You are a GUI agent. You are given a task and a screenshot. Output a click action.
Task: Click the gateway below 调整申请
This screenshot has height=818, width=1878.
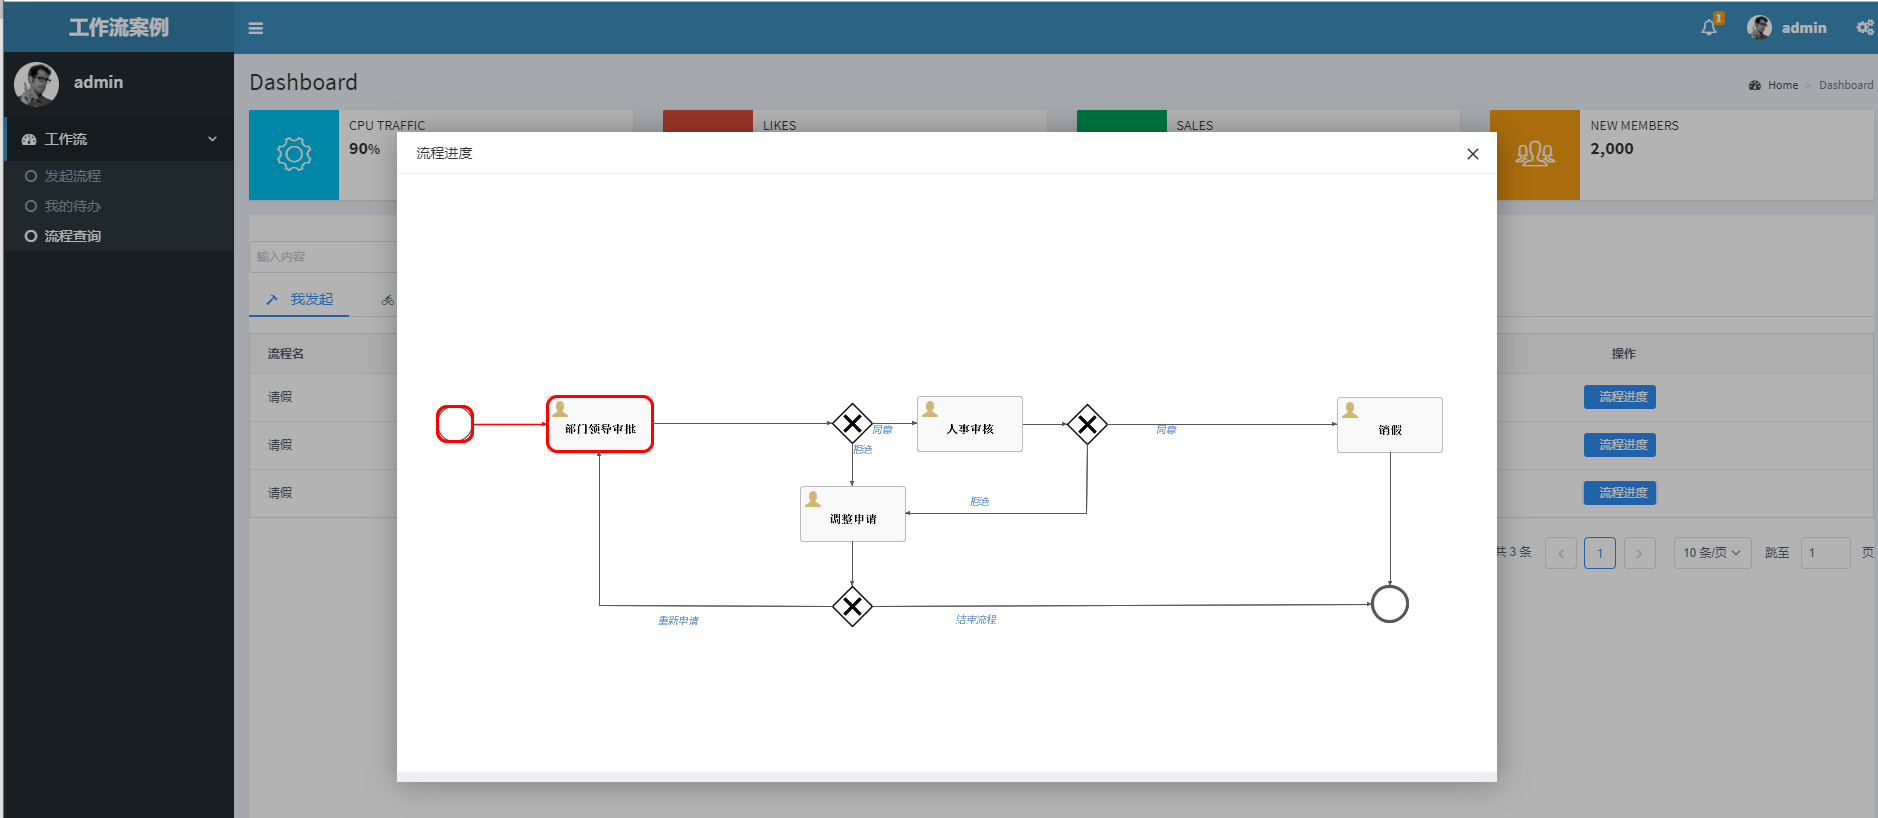click(x=852, y=606)
